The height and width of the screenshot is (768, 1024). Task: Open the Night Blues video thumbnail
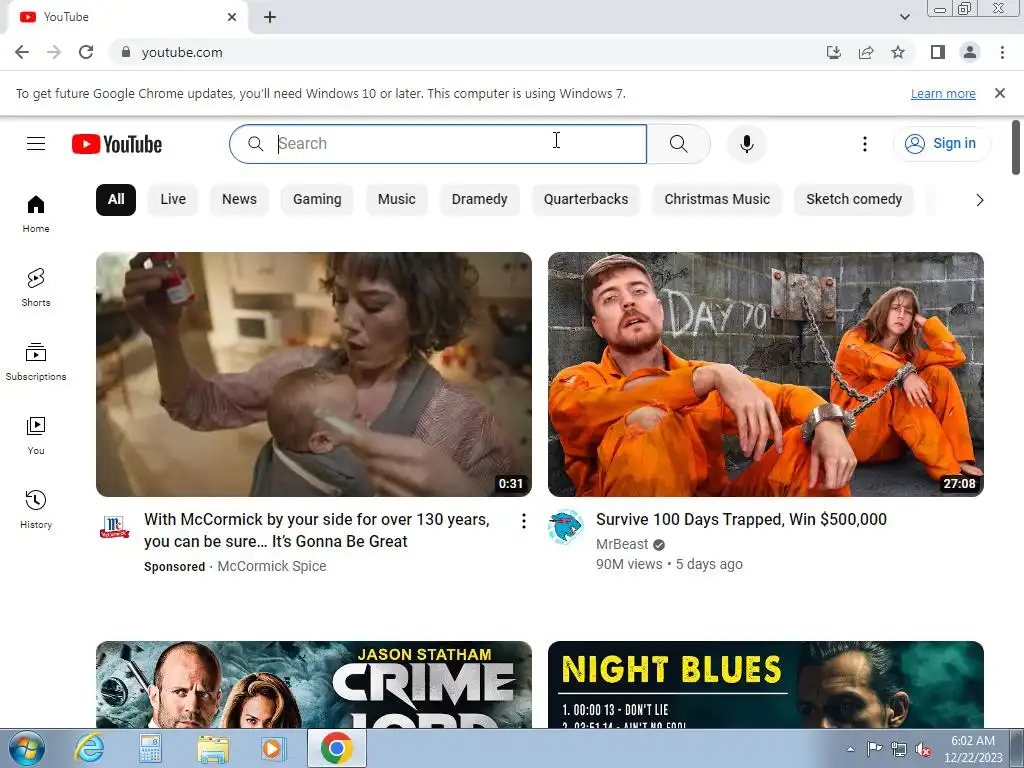tap(765, 684)
